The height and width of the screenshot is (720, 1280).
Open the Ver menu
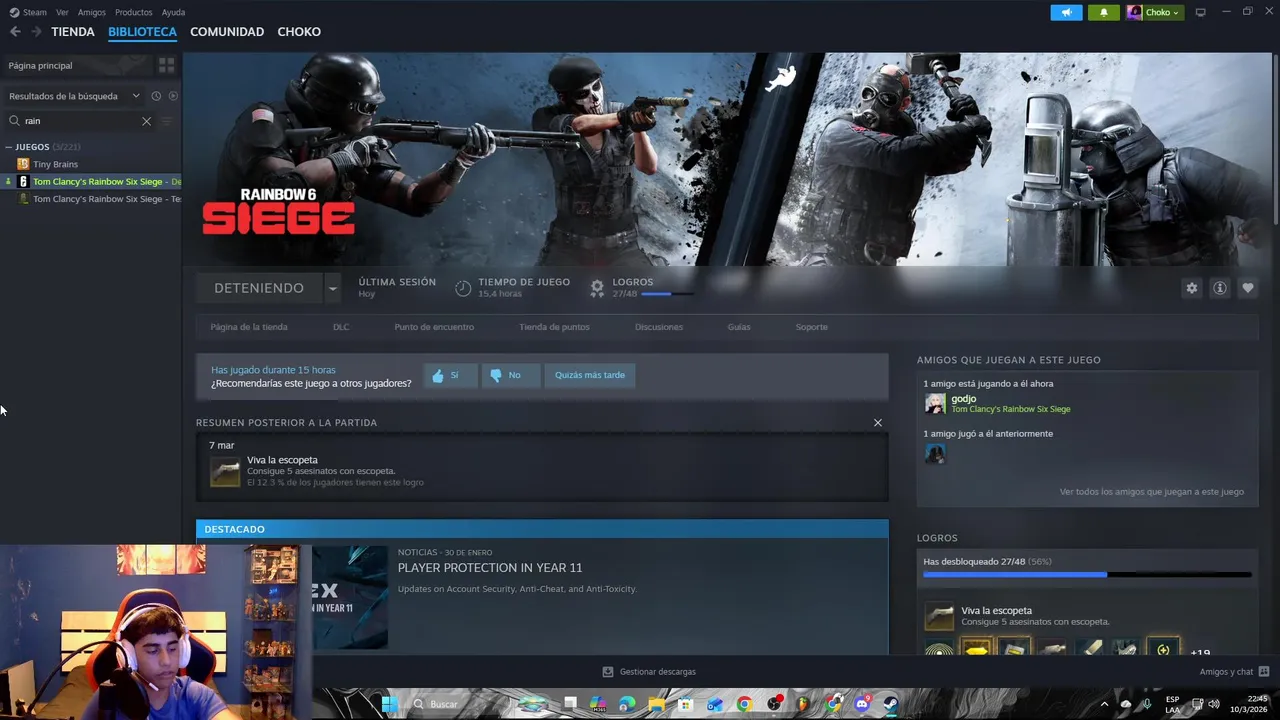coord(62,12)
